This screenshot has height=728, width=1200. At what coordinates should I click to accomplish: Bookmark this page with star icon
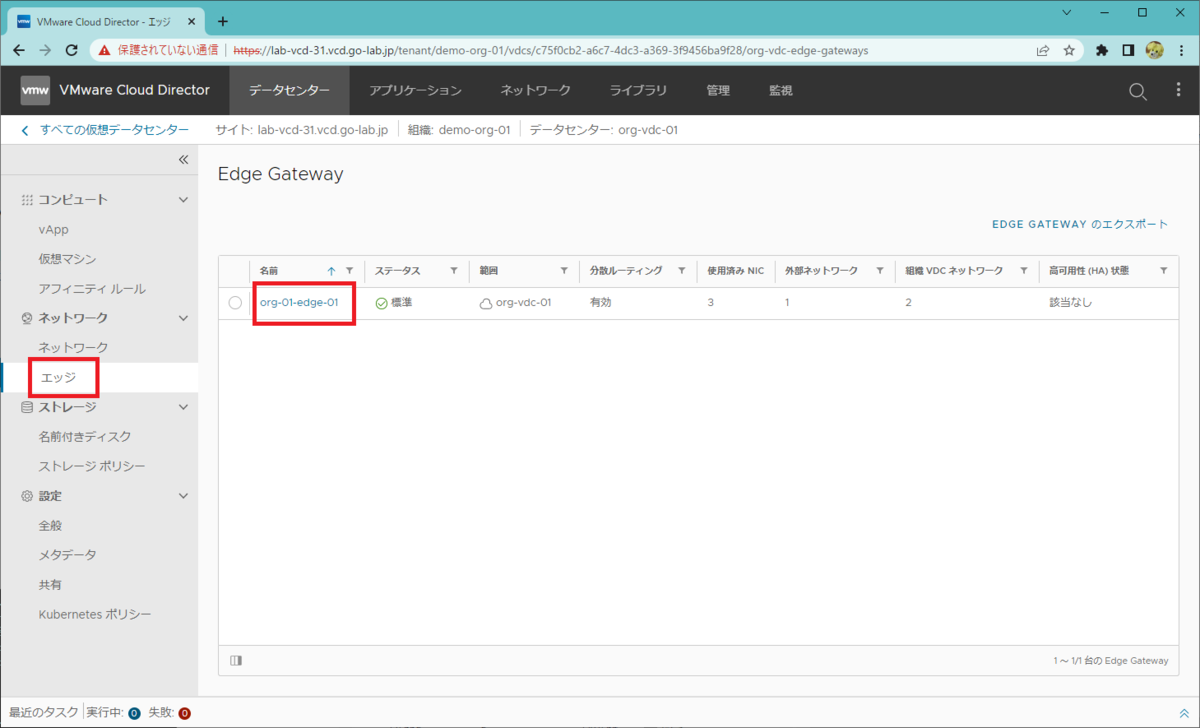pos(1069,49)
